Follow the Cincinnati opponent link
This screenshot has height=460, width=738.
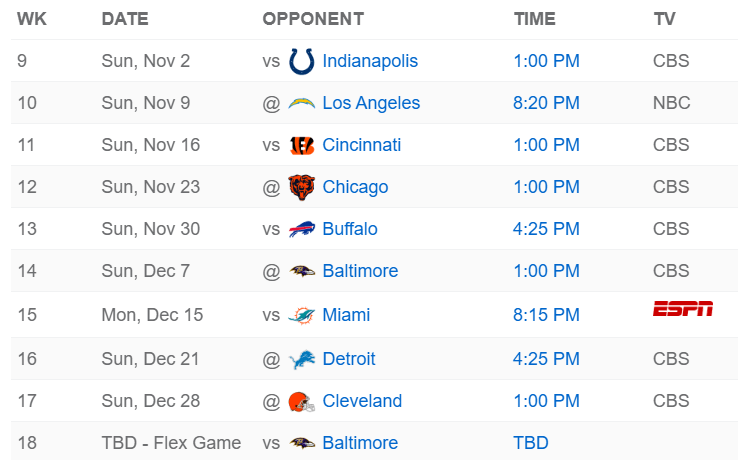pos(361,145)
